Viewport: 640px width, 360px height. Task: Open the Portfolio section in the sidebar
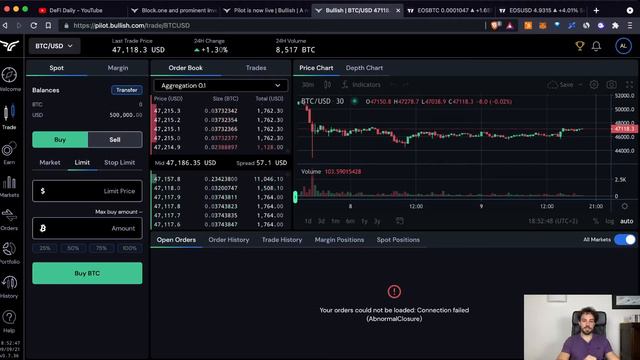[x=9, y=253]
